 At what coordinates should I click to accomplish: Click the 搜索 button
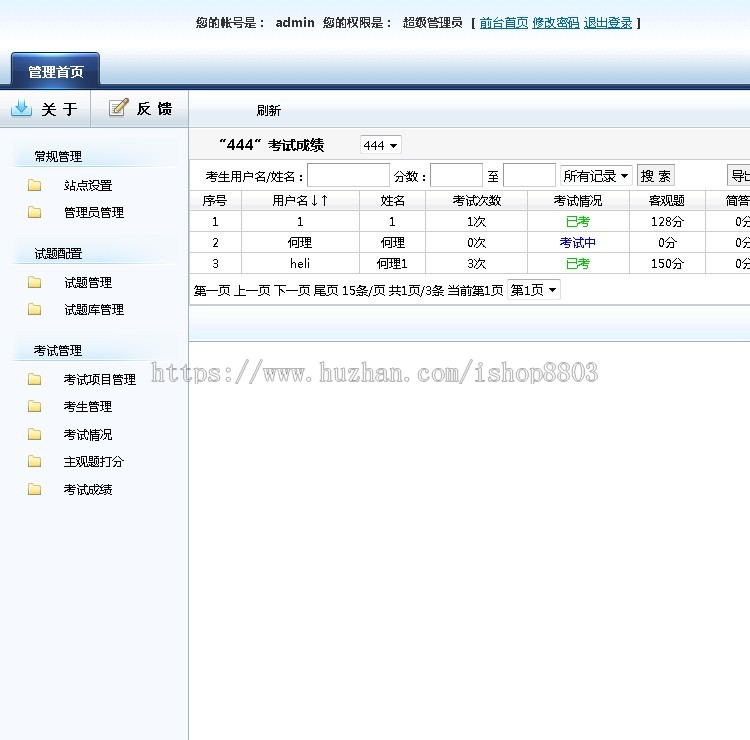656,176
